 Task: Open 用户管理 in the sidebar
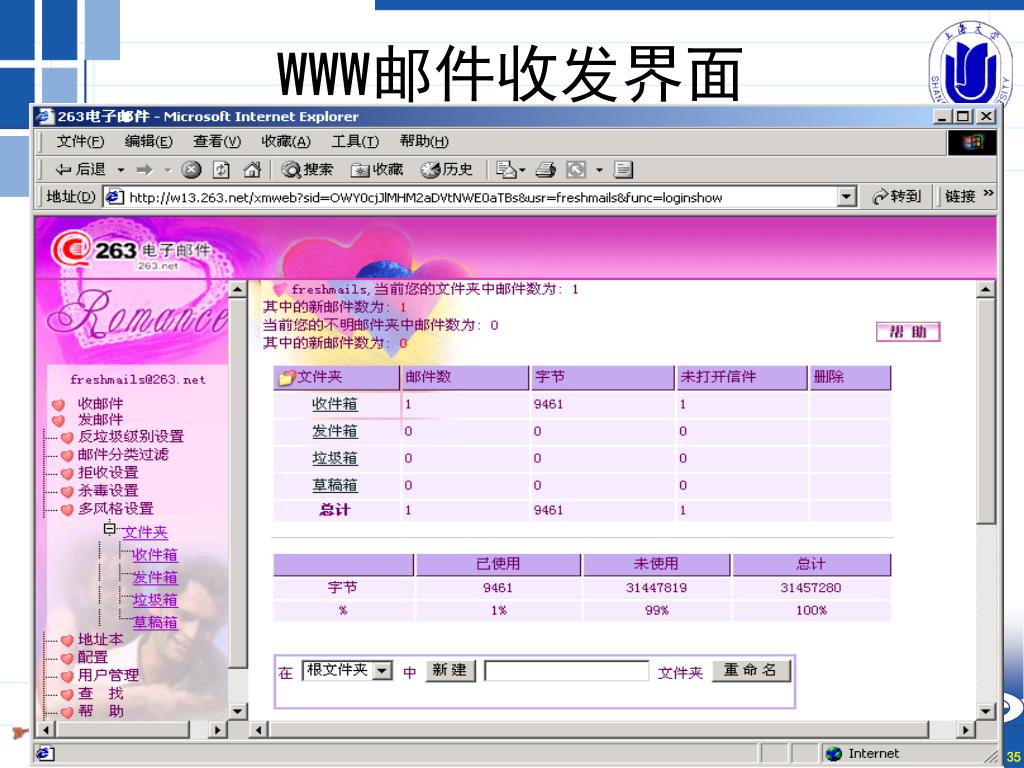point(108,675)
